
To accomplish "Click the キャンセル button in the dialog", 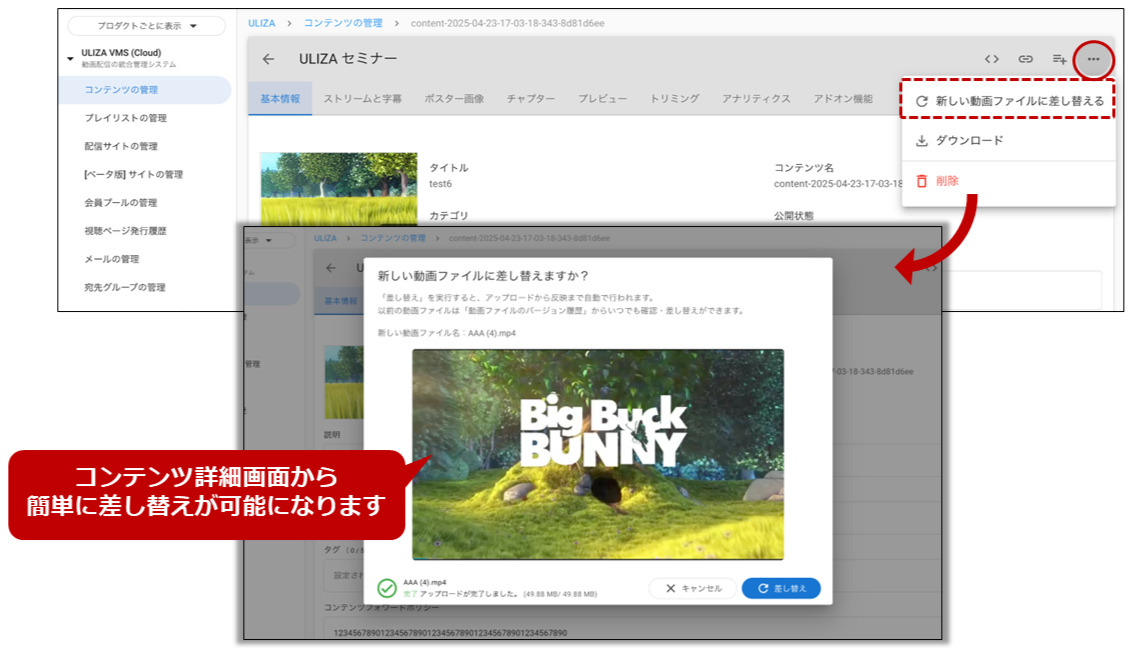I will pos(692,588).
